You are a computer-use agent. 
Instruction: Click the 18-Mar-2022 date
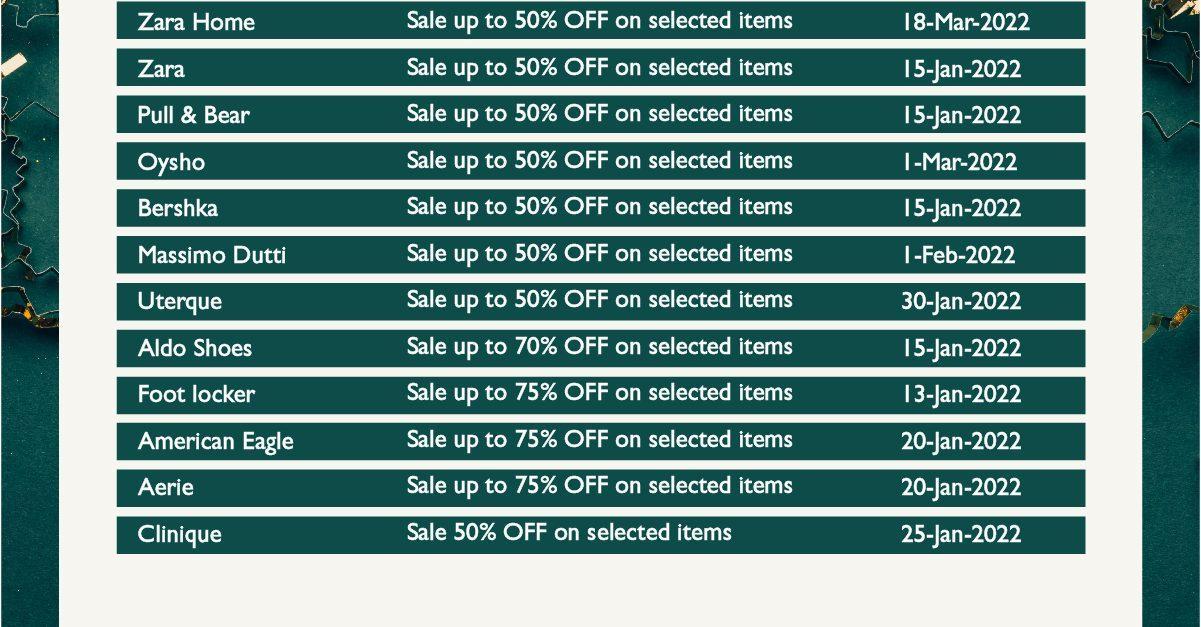pos(965,22)
